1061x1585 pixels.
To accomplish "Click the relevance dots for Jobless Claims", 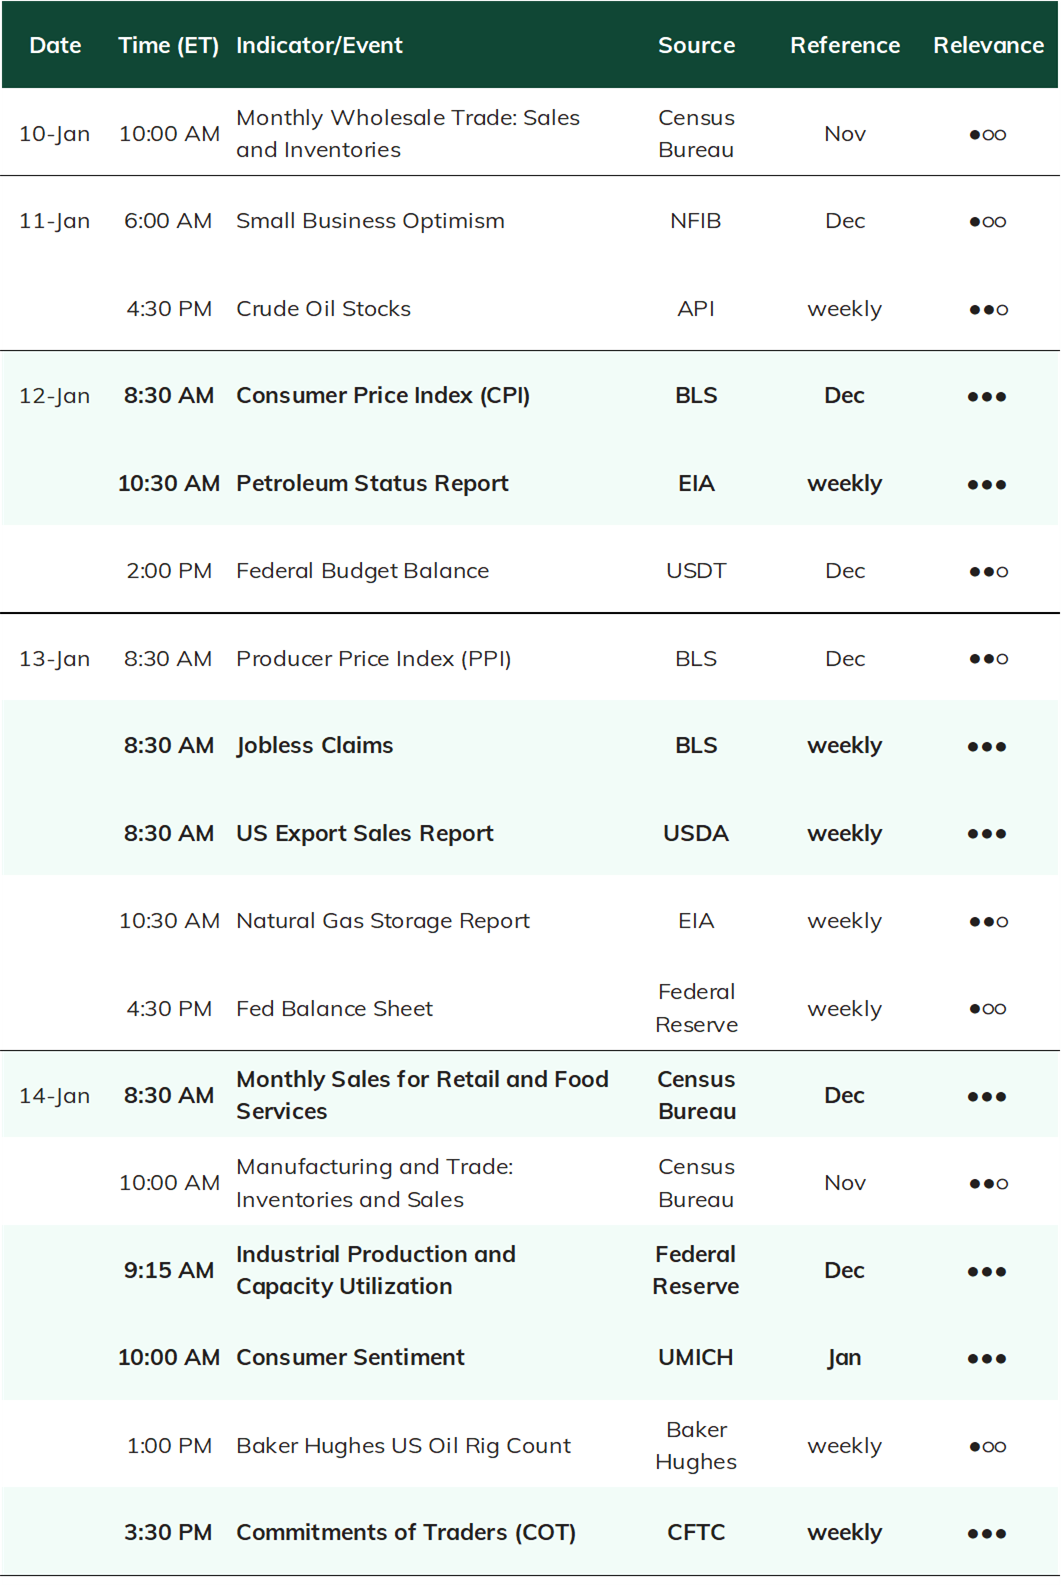I will click(x=987, y=747).
